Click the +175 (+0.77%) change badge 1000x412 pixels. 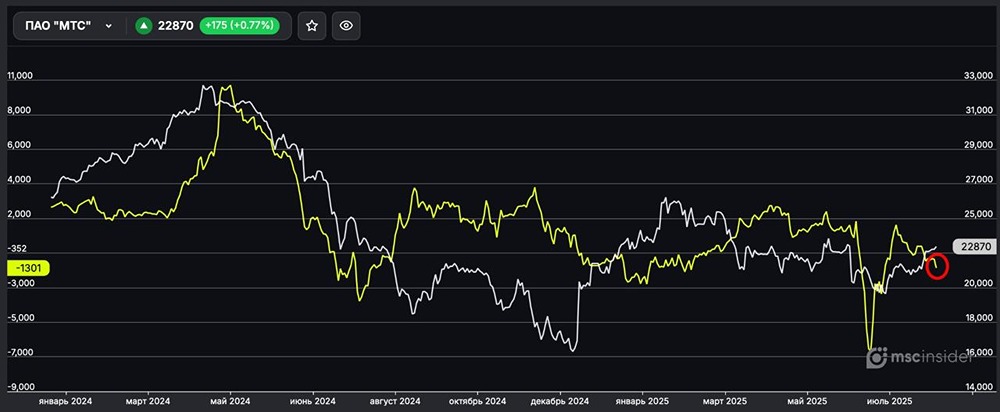pos(240,26)
